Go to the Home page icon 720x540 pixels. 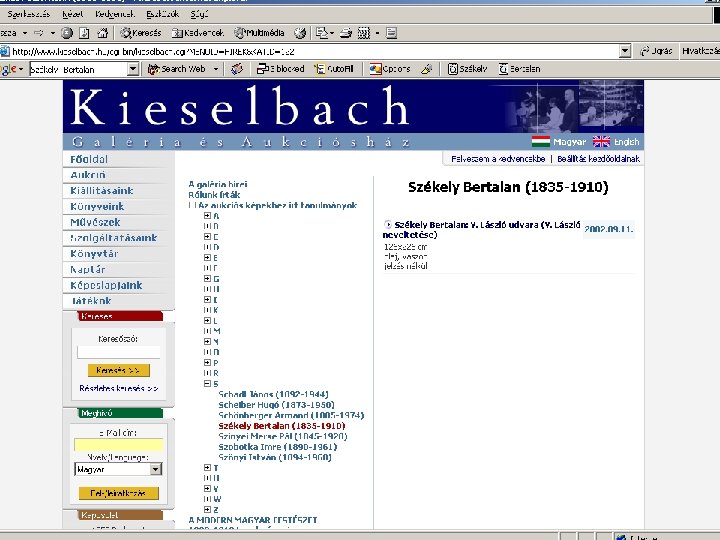102,33
